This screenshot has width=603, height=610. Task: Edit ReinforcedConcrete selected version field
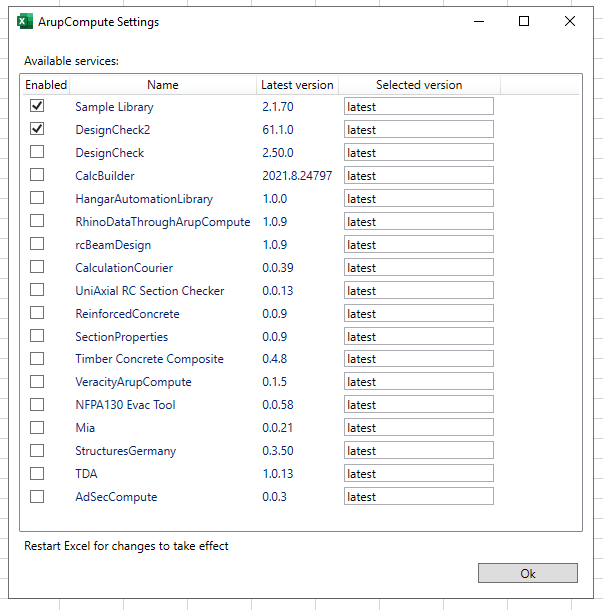tap(419, 313)
